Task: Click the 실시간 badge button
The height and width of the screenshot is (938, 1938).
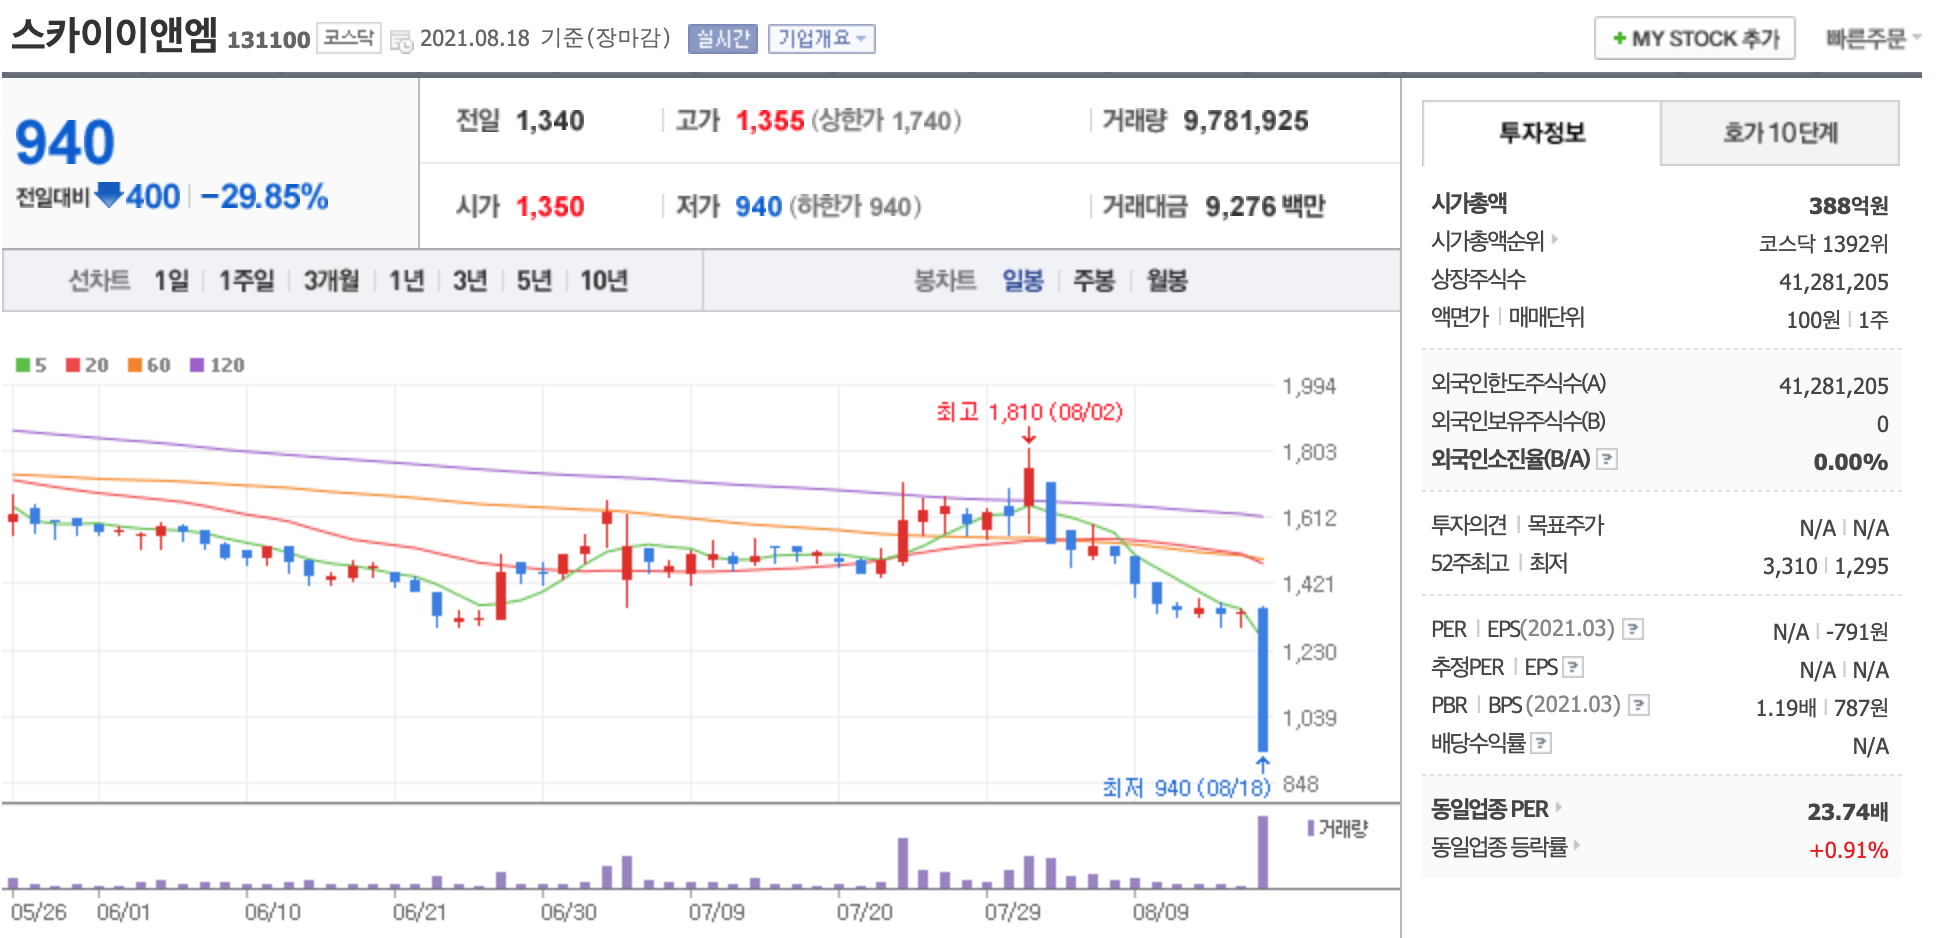Action: pos(723,39)
